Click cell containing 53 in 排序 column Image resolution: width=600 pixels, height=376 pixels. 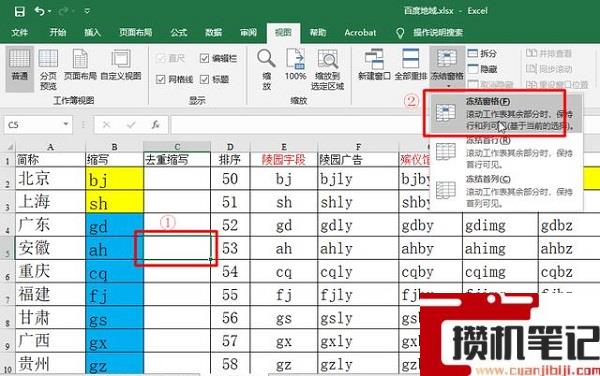[230, 249]
